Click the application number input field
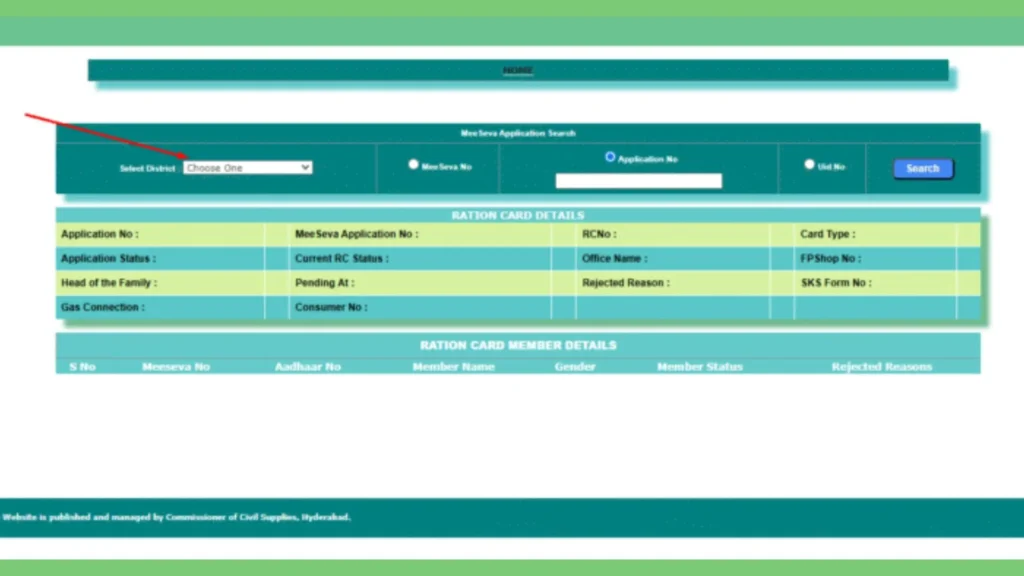1024x576 pixels. point(639,181)
